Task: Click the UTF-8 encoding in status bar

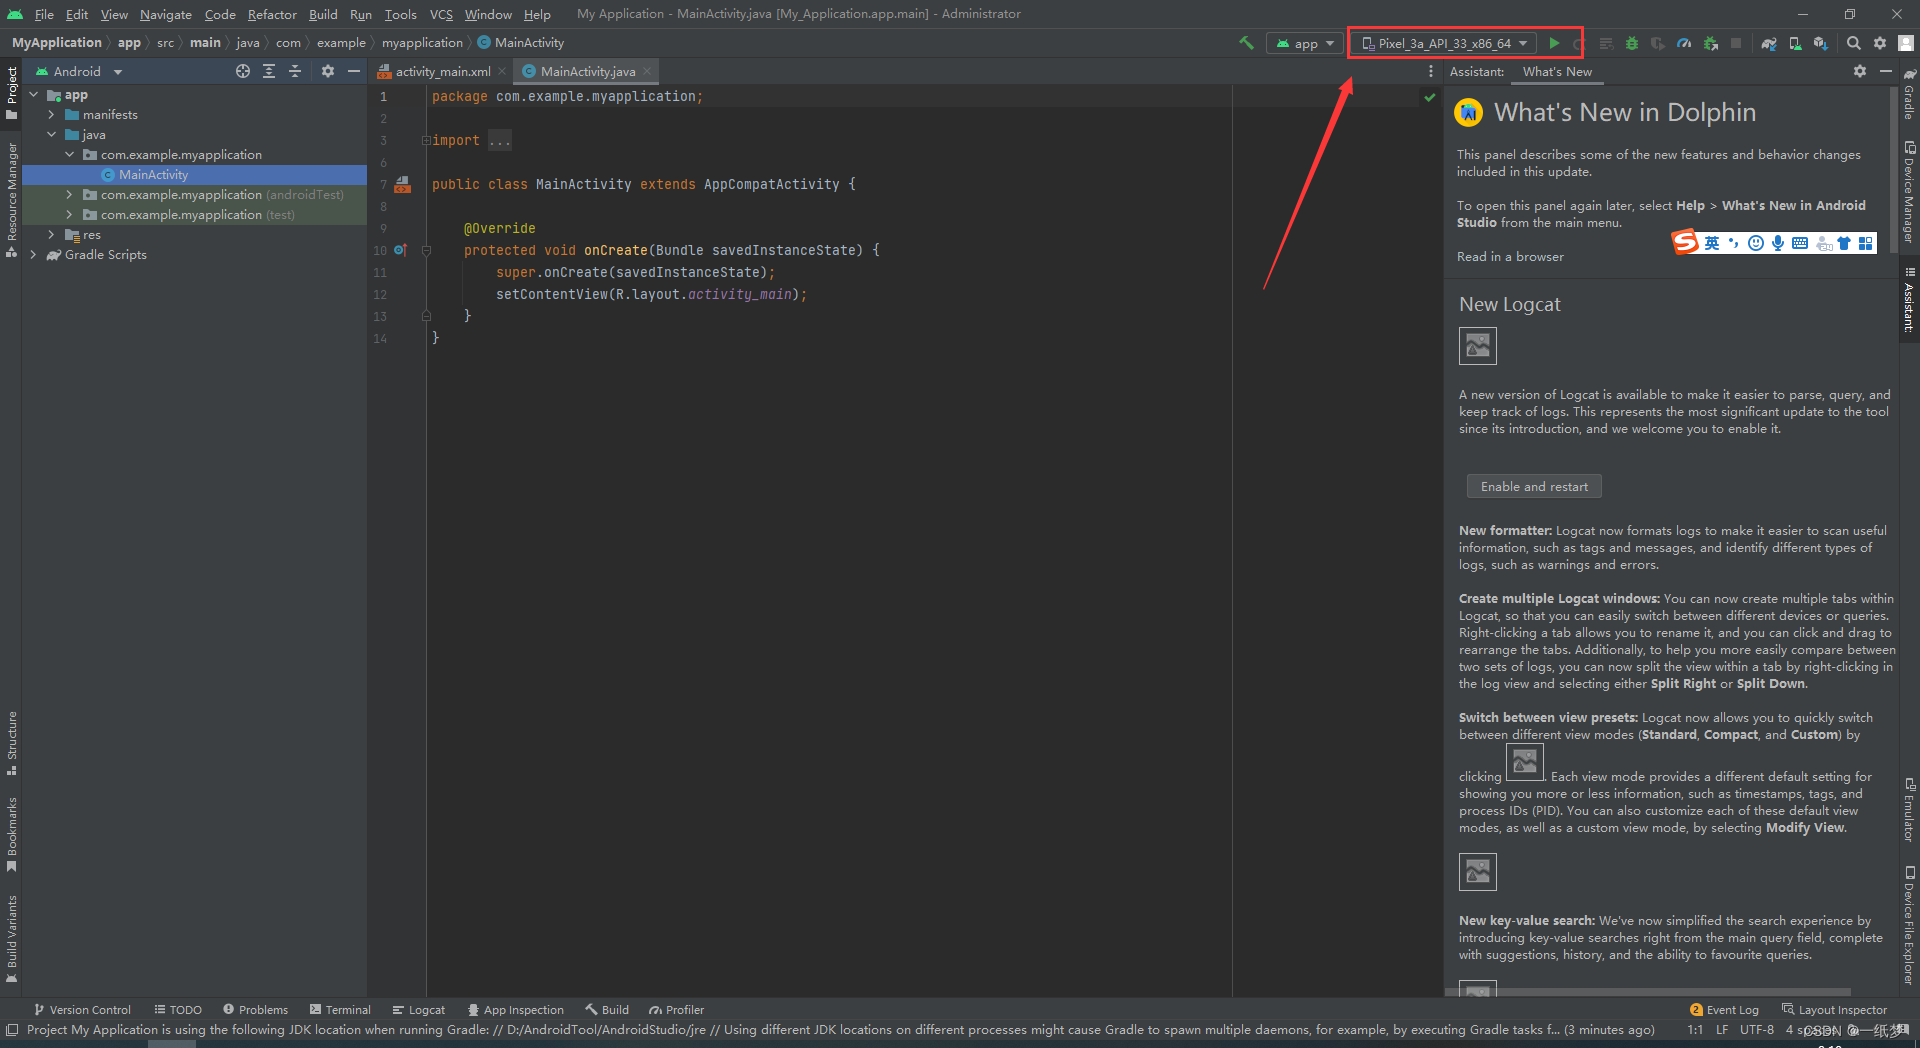Action: pos(1757,1030)
